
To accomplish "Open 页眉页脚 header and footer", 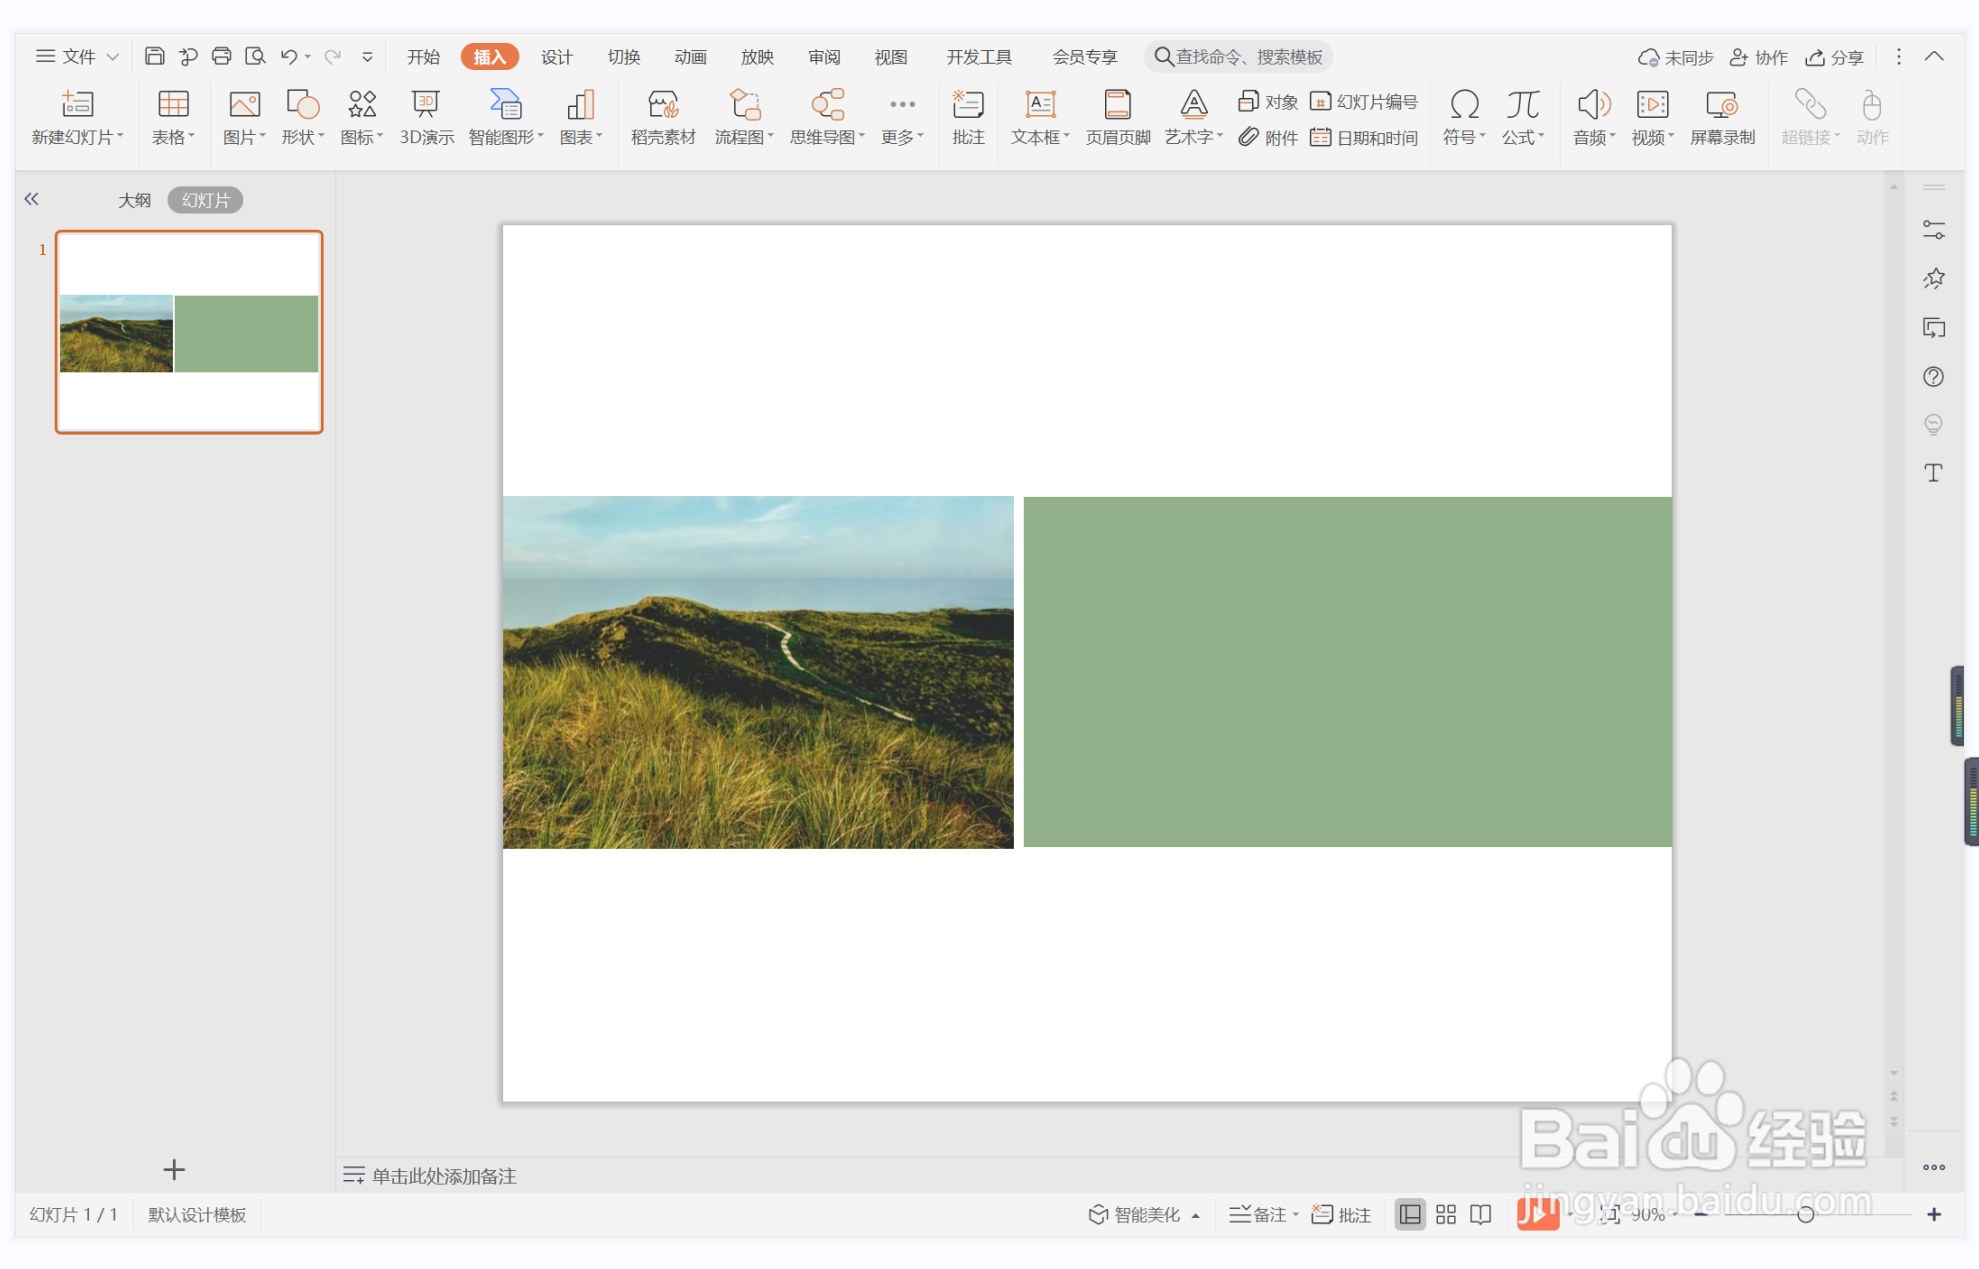I will point(1117,117).
